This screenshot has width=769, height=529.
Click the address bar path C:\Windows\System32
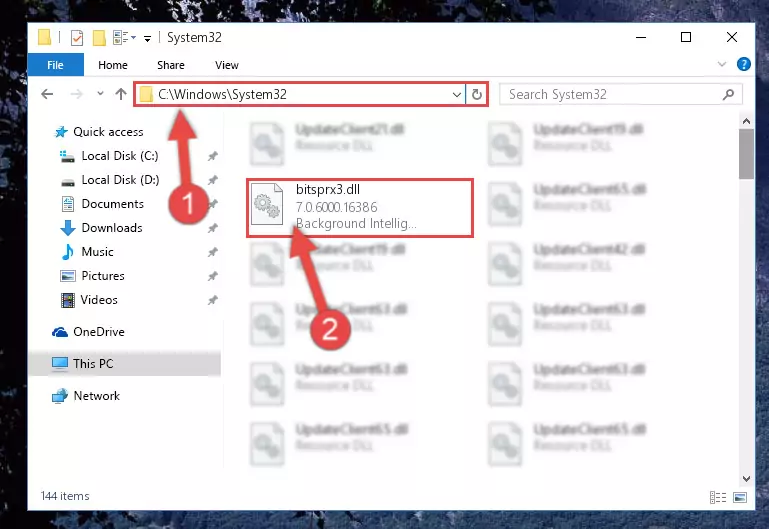(222, 94)
